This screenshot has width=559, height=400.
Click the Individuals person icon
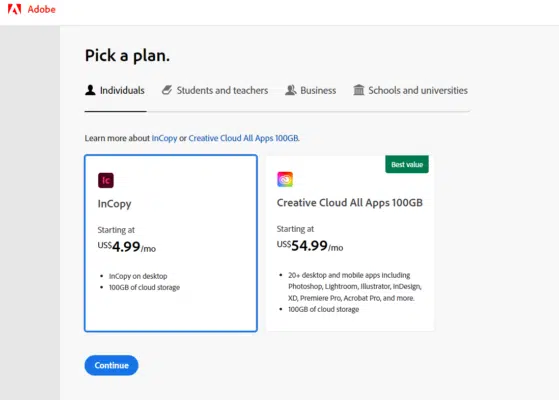click(90, 90)
